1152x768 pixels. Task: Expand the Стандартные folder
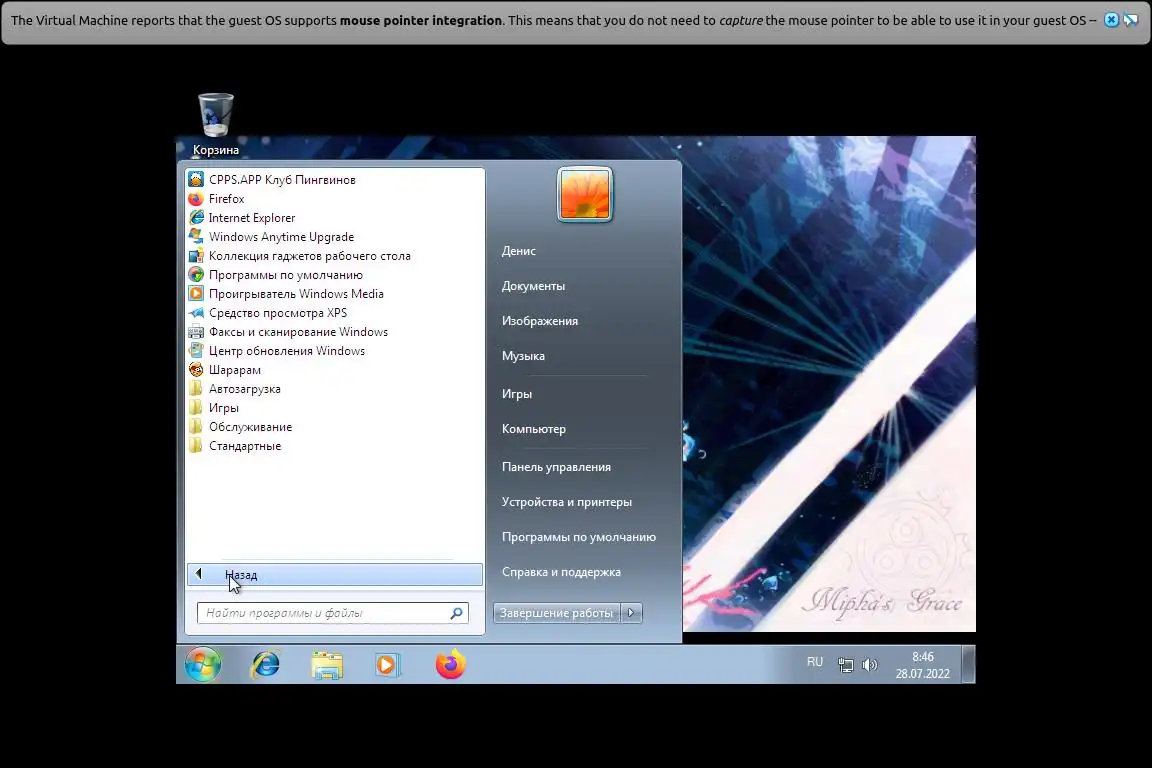coord(245,446)
